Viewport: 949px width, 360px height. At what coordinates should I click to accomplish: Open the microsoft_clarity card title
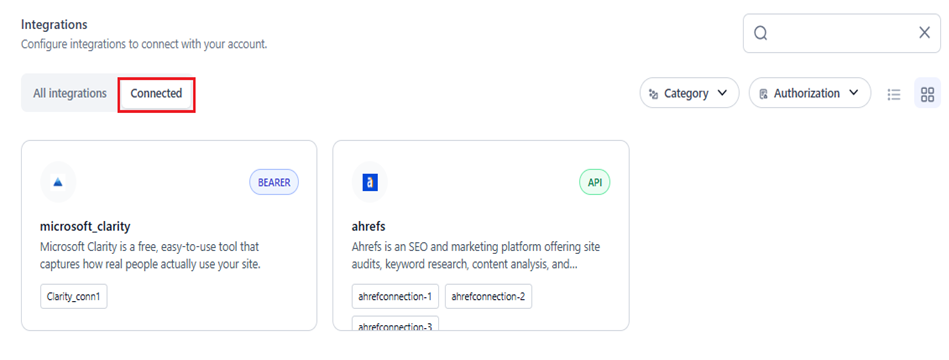click(x=85, y=227)
